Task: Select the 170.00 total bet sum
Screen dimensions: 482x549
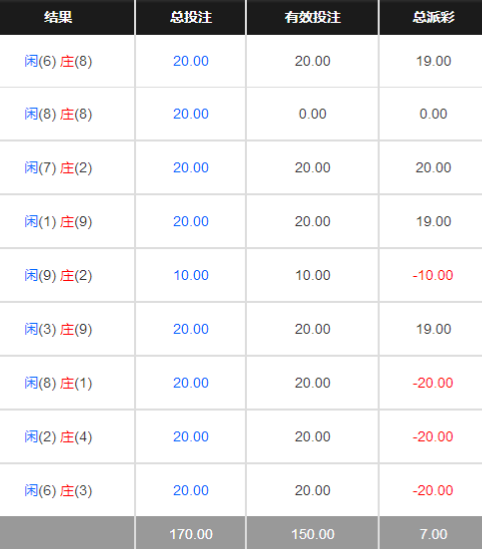Action: [191, 534]
